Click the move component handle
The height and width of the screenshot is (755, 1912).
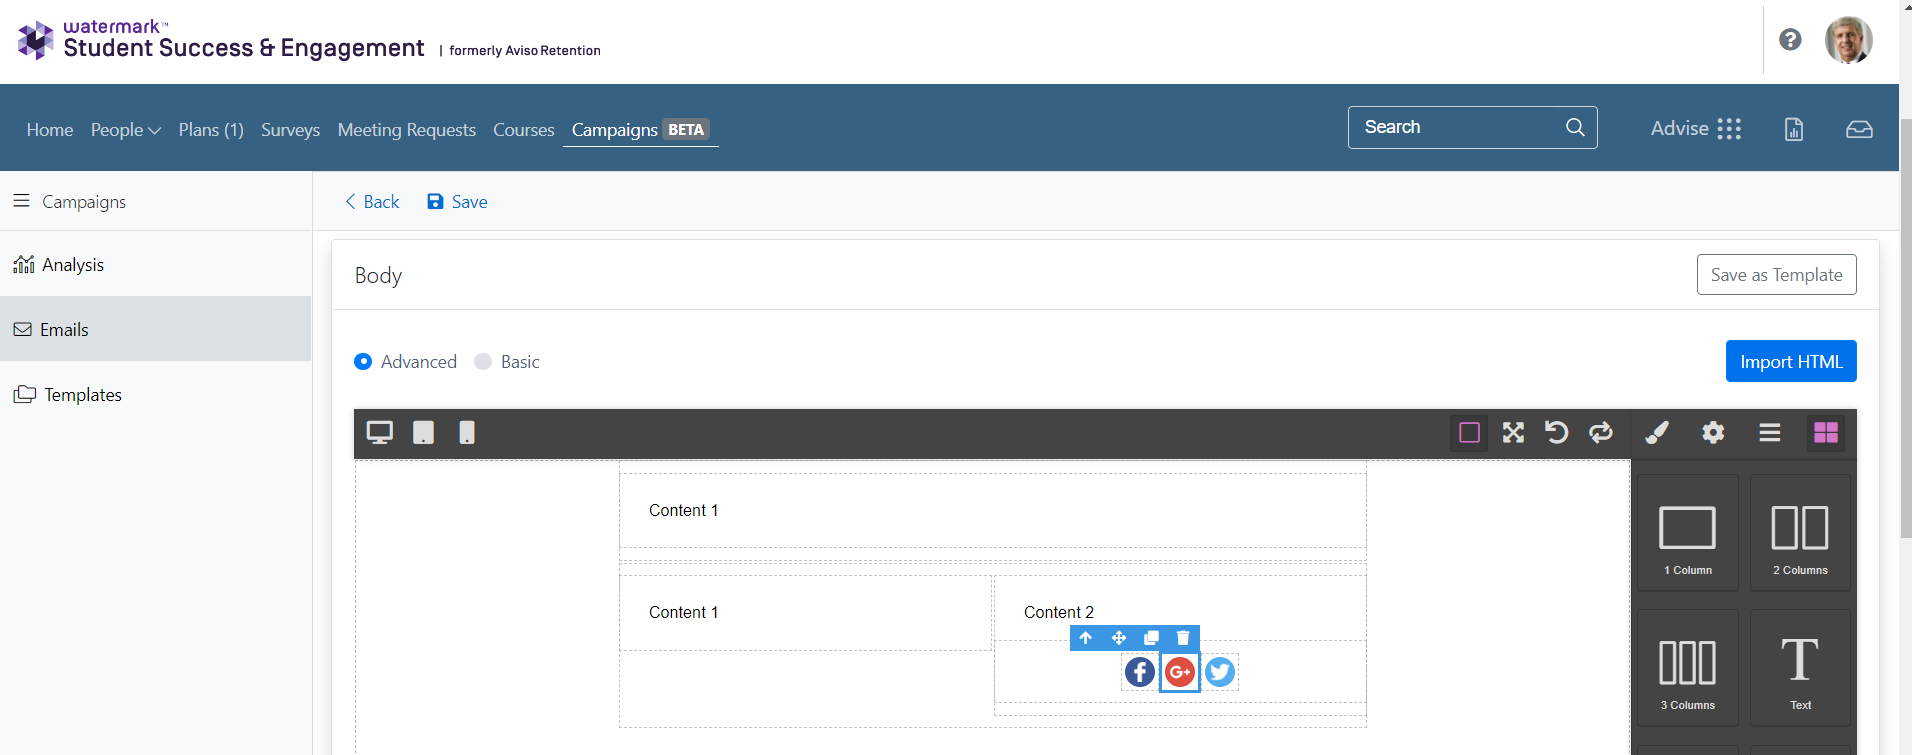(1119, 638)
